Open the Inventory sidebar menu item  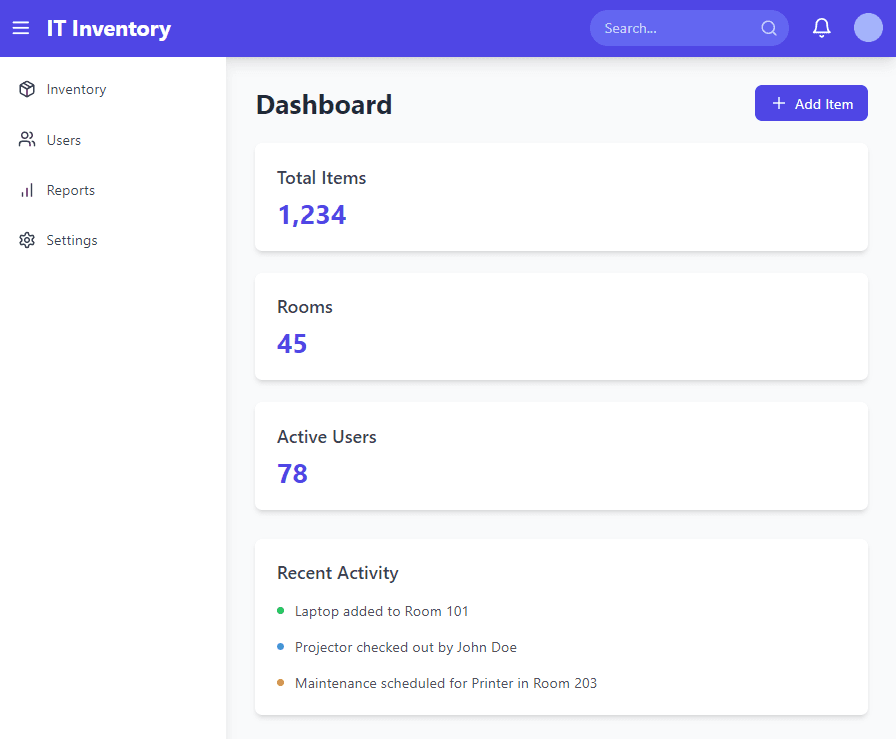tap(76, 89)
